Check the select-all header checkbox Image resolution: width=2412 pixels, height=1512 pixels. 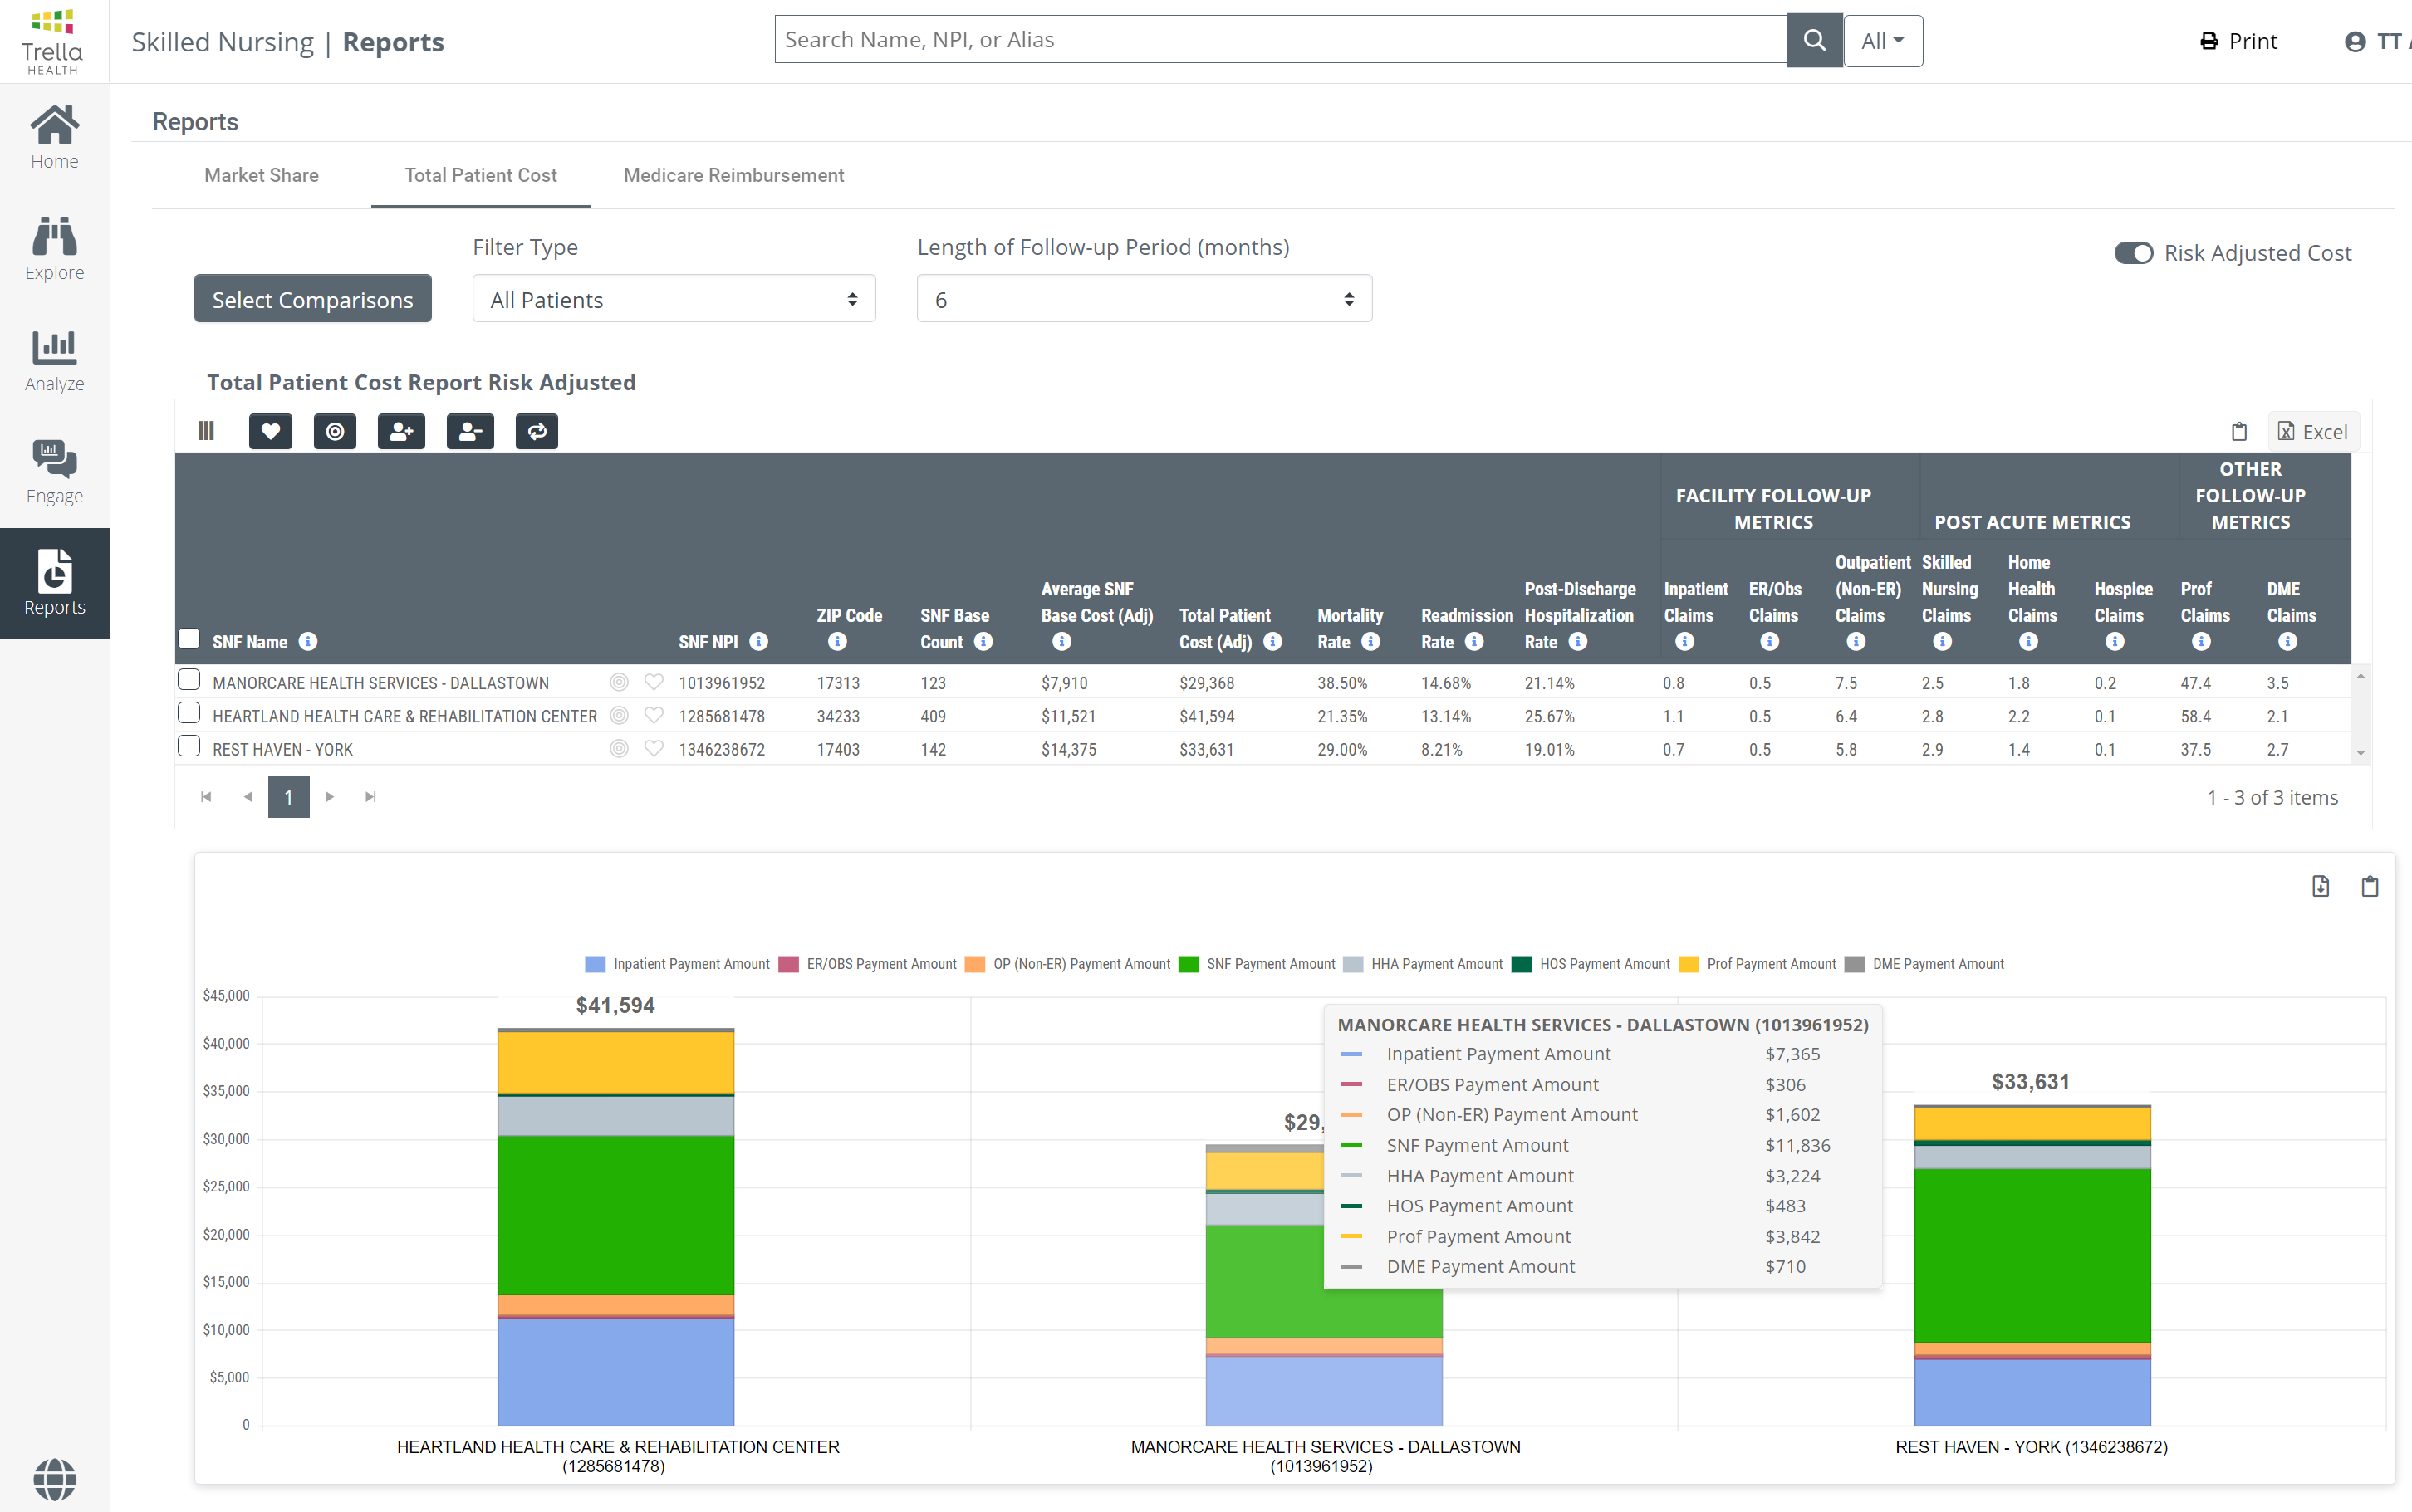point(189,638)
